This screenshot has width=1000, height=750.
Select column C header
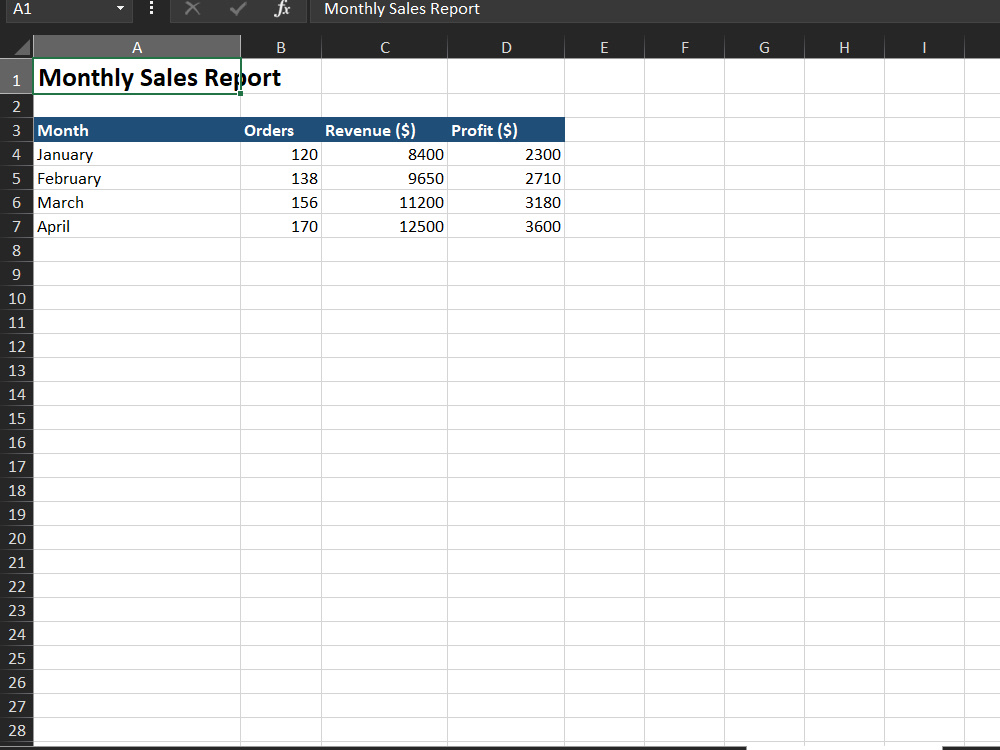pyautogui.click(x=385, y=48)
